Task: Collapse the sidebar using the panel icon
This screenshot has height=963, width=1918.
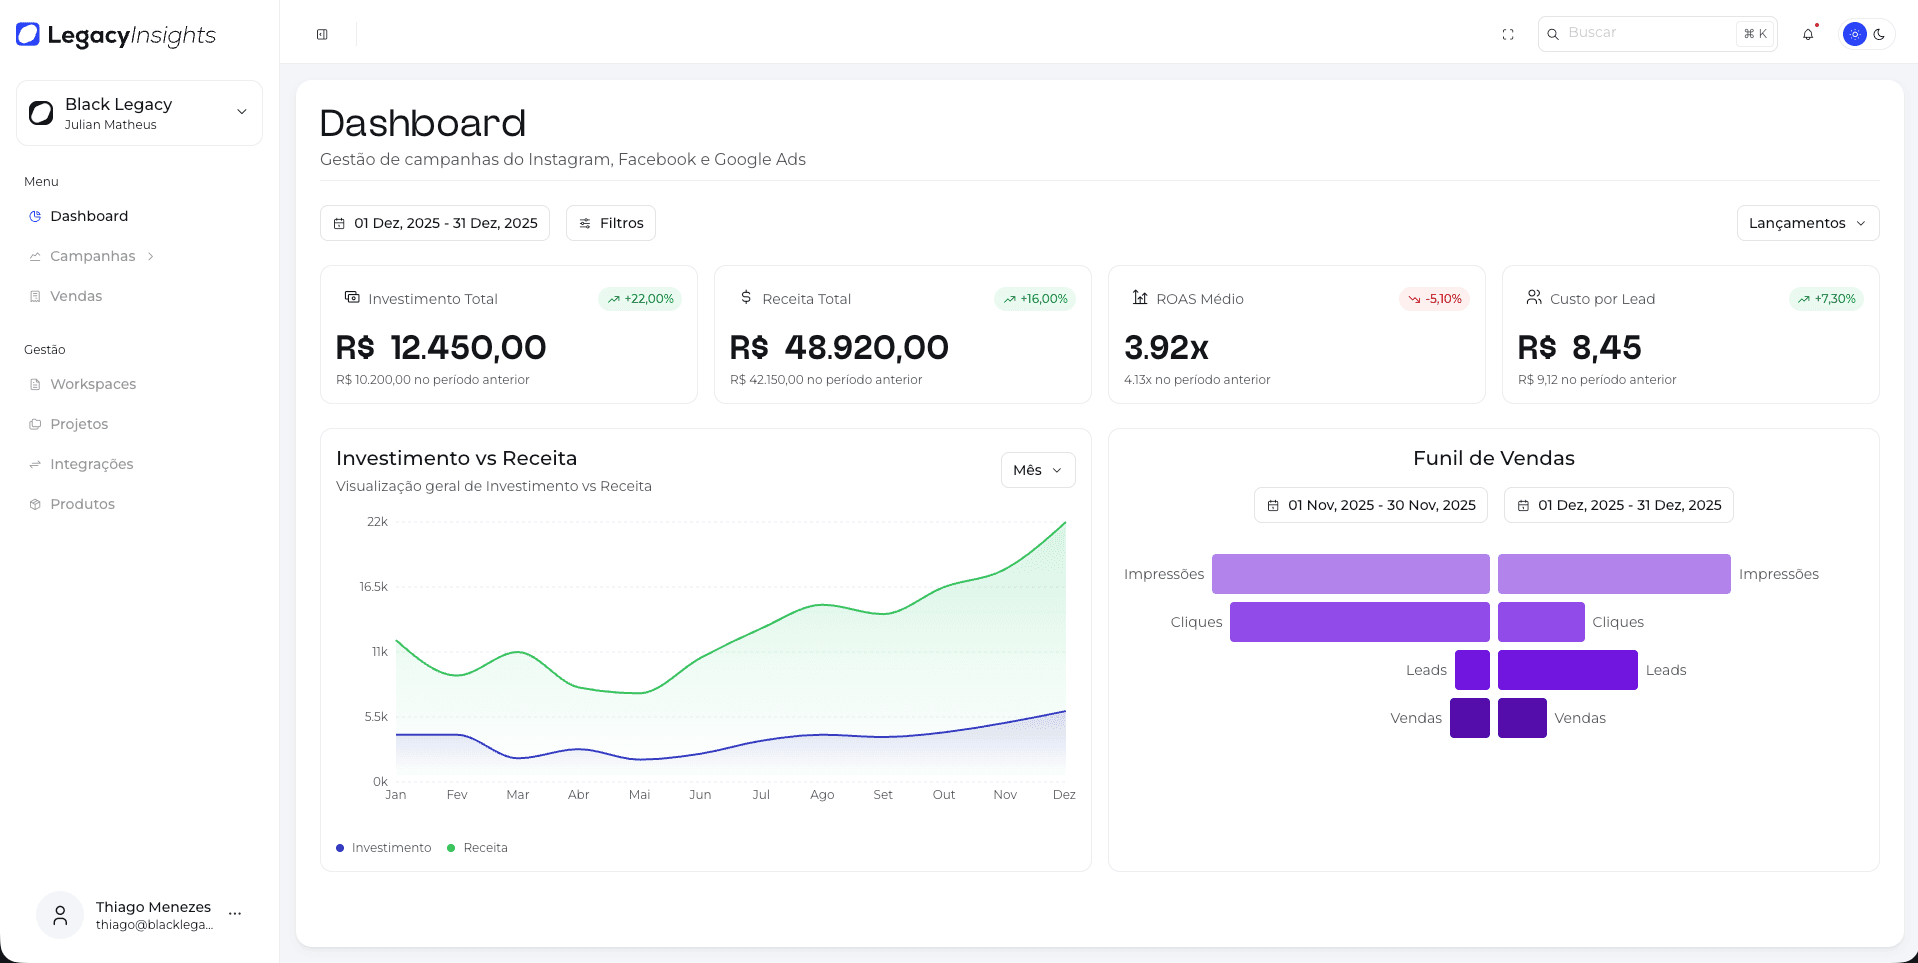Action: click(321, 33)
